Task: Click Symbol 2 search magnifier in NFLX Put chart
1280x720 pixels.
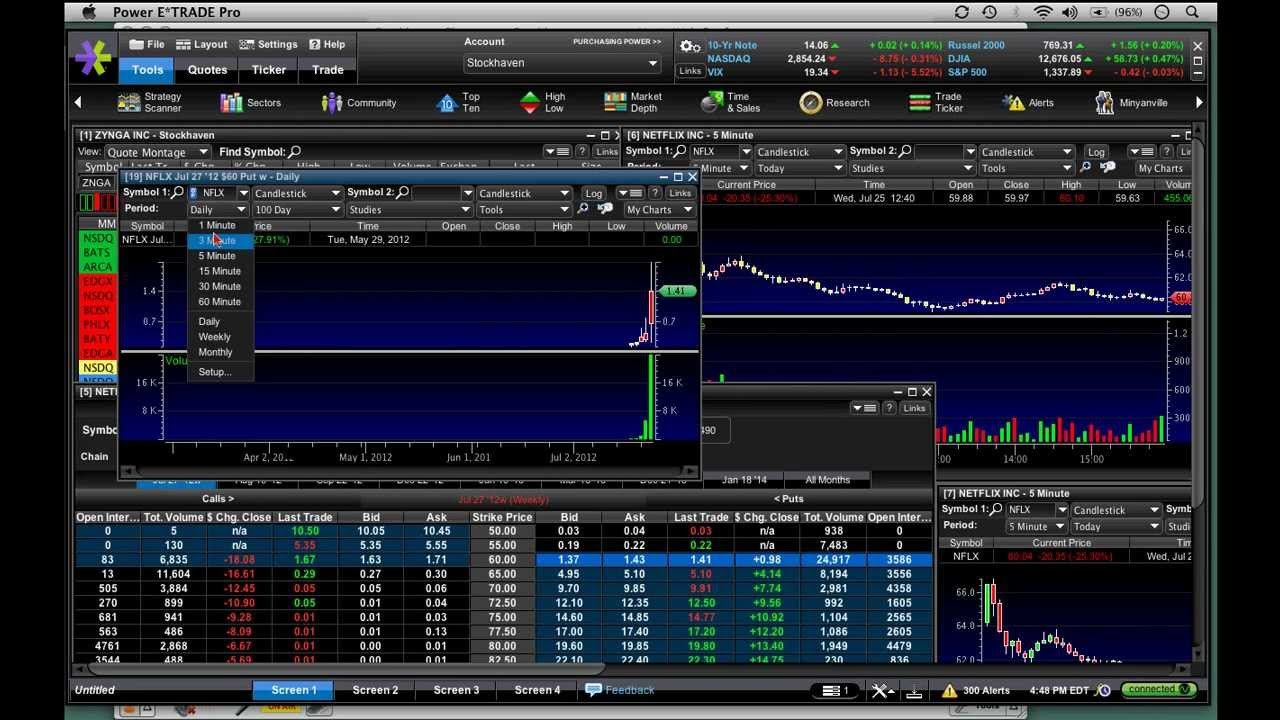Action: 402,192
